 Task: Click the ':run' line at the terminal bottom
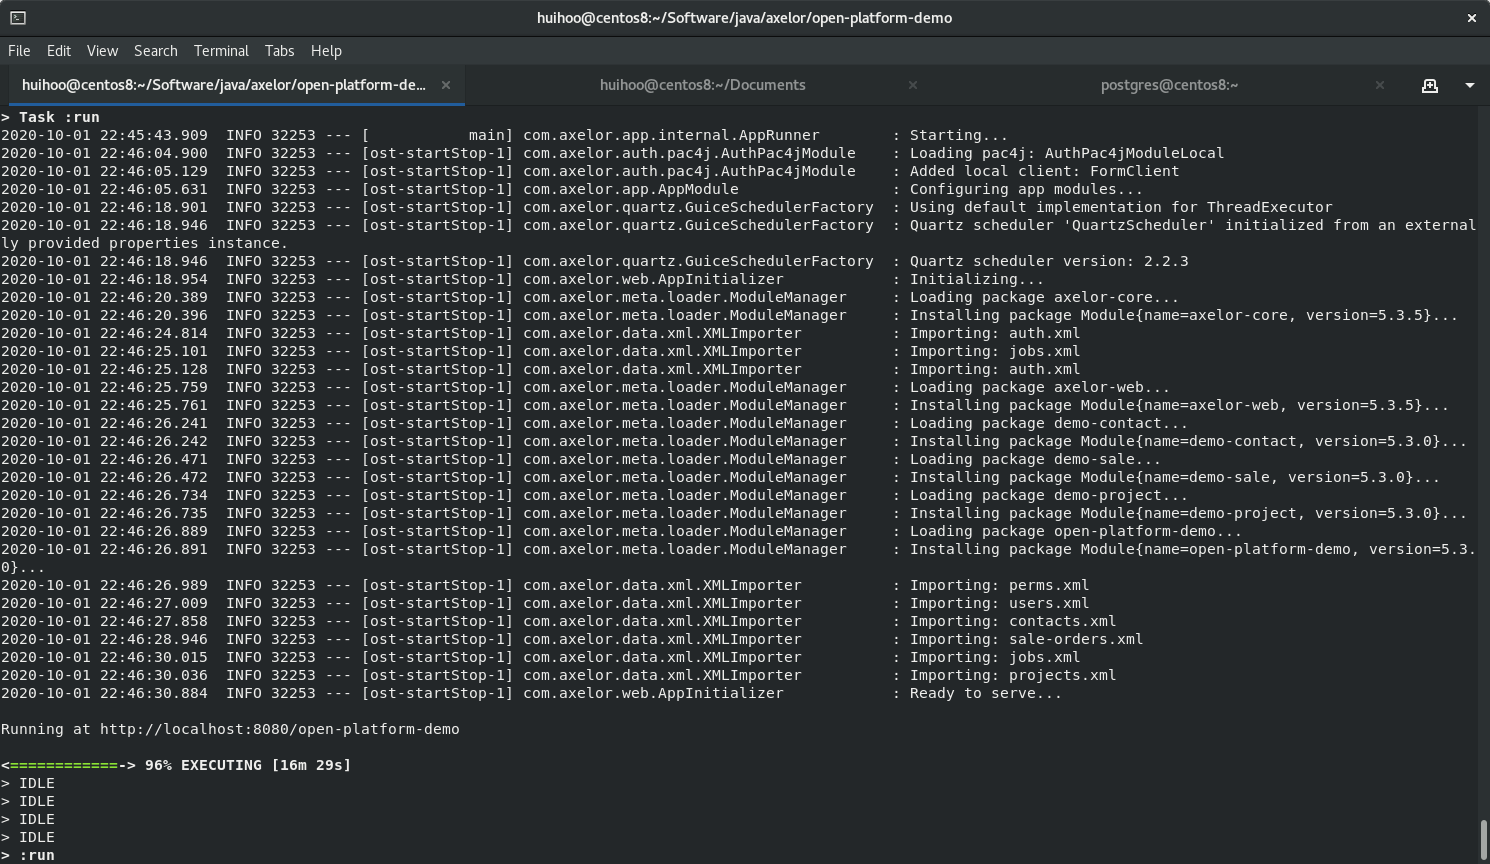[37, 855]
